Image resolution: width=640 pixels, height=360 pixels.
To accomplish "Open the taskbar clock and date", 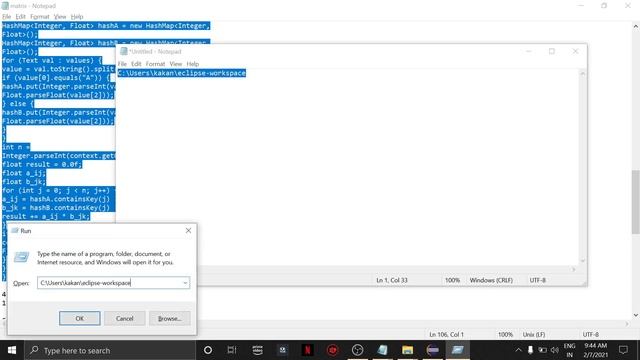I will click(596, 350).
